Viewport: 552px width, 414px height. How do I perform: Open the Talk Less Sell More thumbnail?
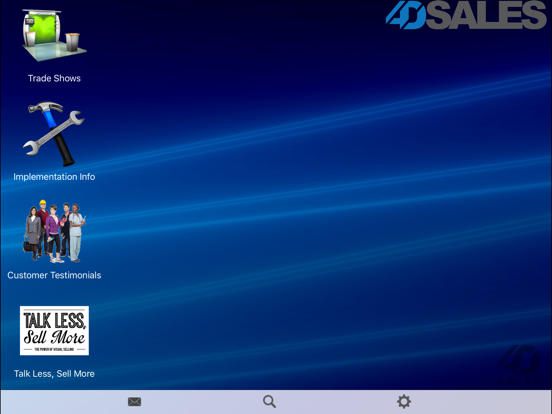(54, 331)
